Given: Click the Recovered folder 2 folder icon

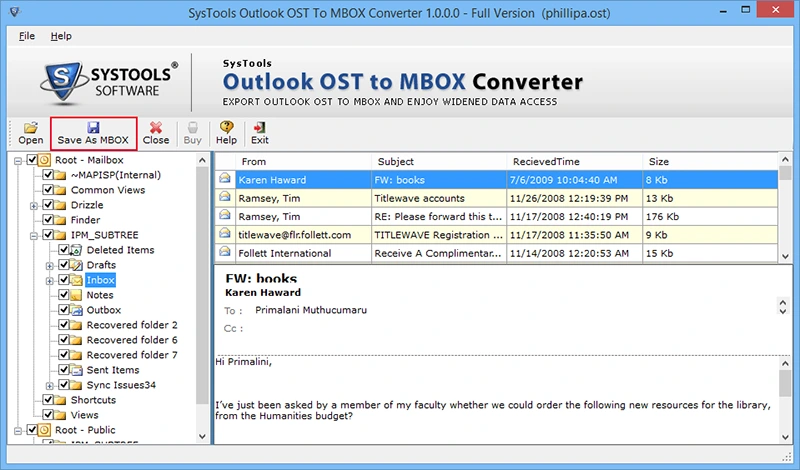Looking at the screenshot, I should pos(76,325).
